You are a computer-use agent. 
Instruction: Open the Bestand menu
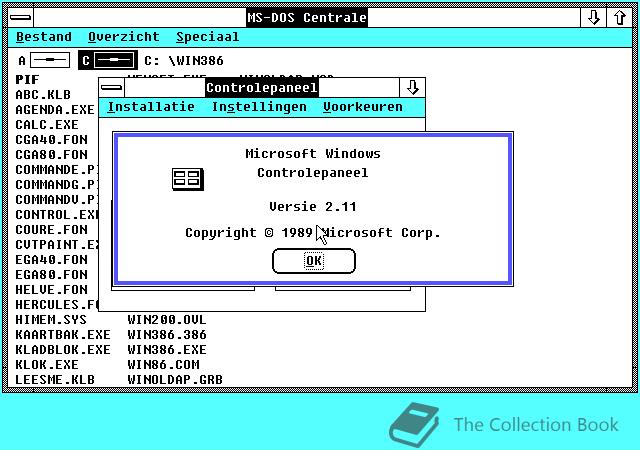[44, 37]
